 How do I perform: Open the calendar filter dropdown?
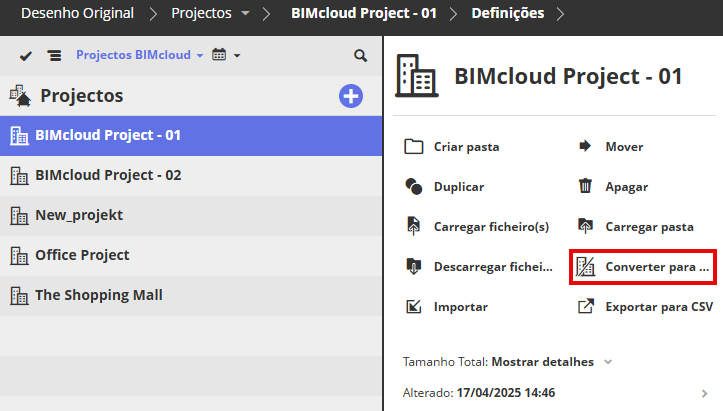point(226,55)
